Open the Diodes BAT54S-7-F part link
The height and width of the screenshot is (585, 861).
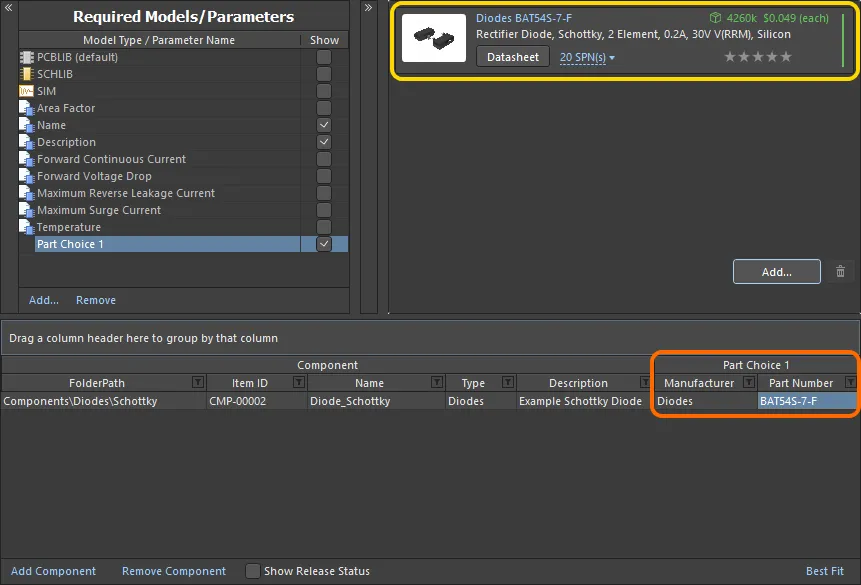(x=524, y=18)
